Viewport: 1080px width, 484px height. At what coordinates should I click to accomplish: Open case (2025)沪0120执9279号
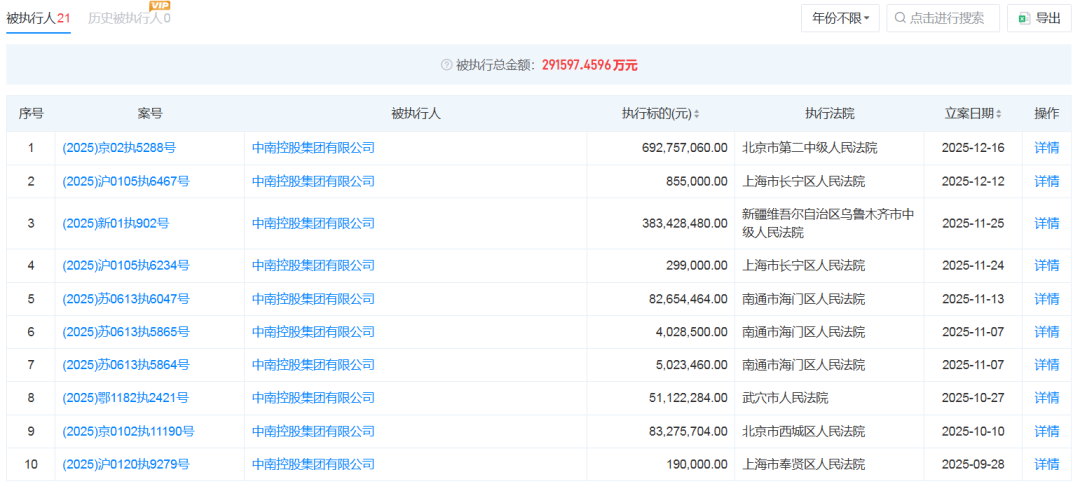click(126, 465)
